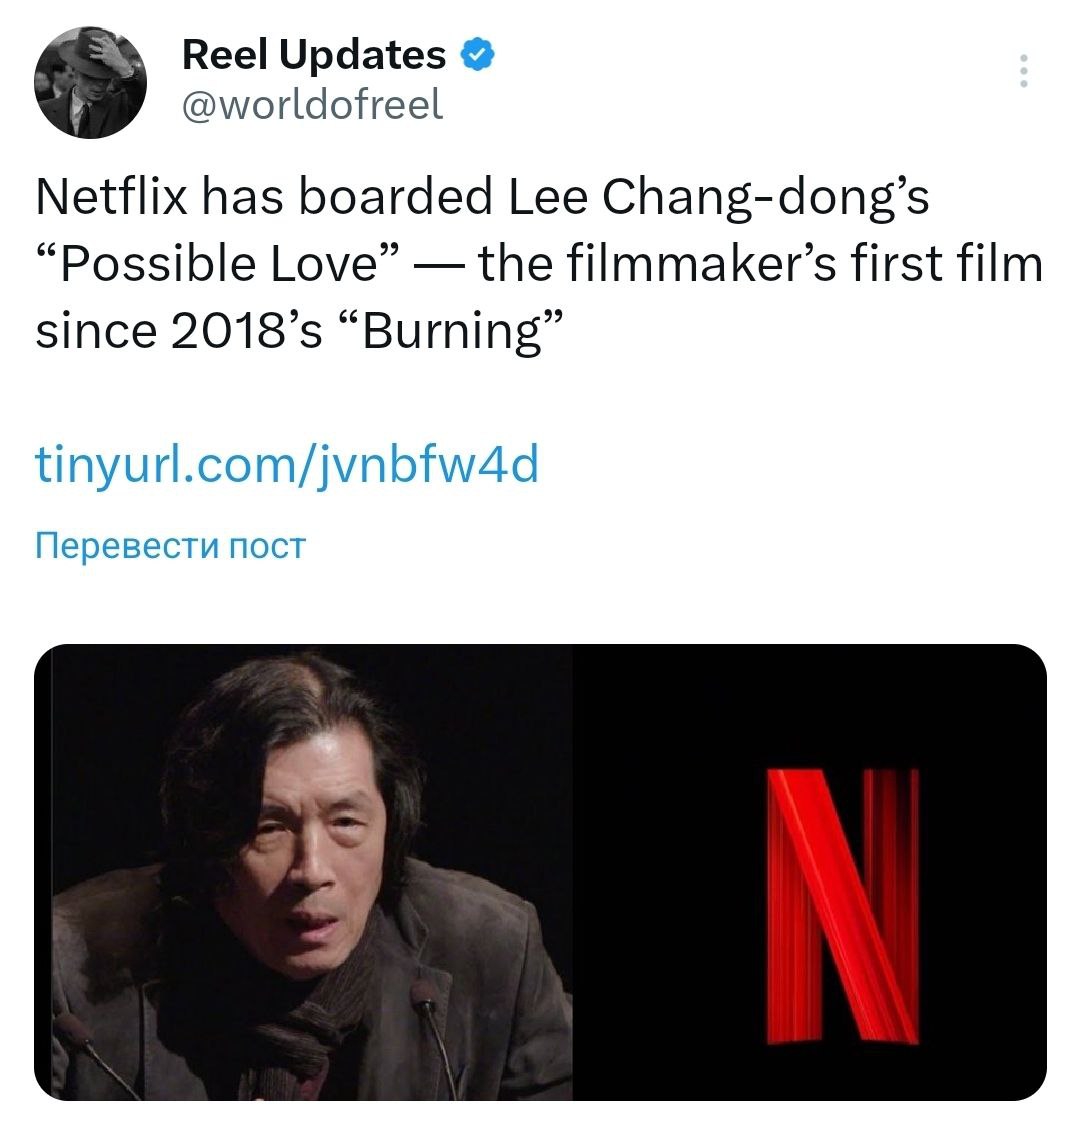Viewport: 1080px width, 1124px height.
Task: Click the phrase "filmmaker's first film"
Action: (x=805, y=263)
